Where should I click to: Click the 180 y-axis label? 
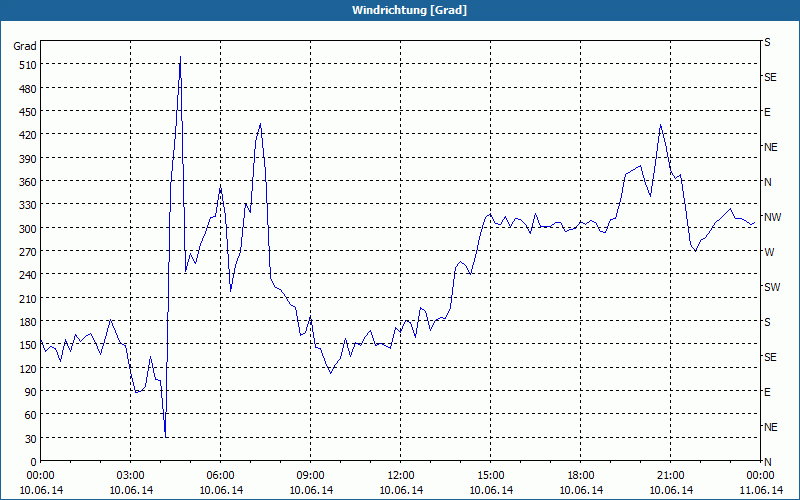(28, 322)
